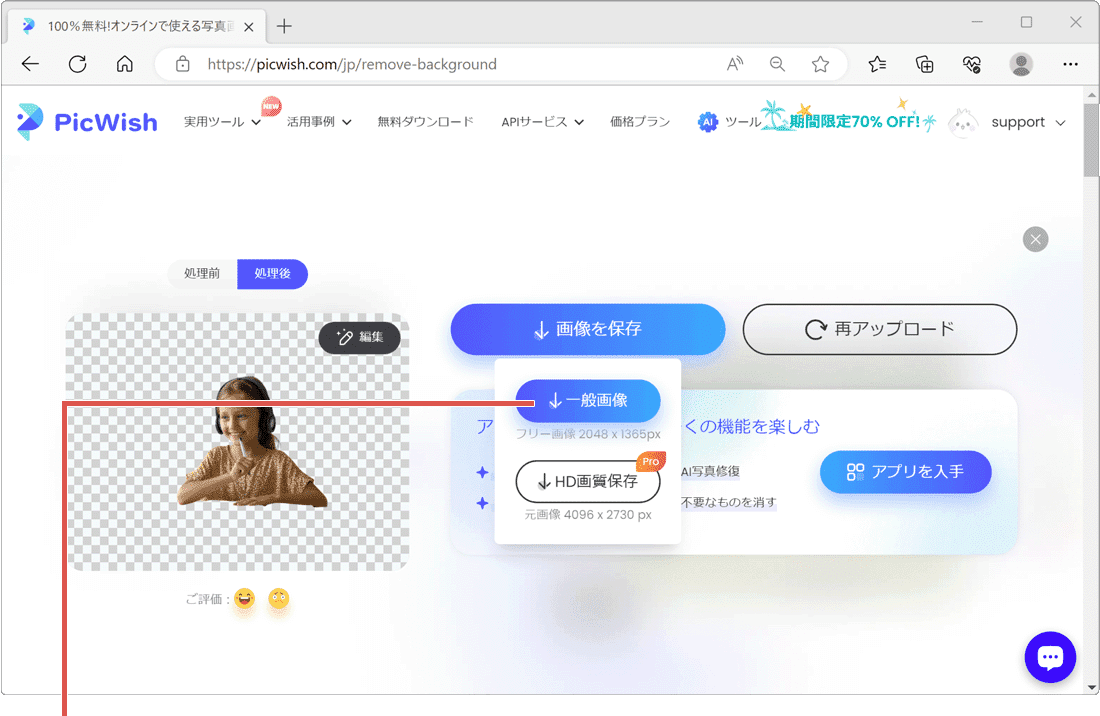Expand the support chevron menu

click(x=1060, y=122)
